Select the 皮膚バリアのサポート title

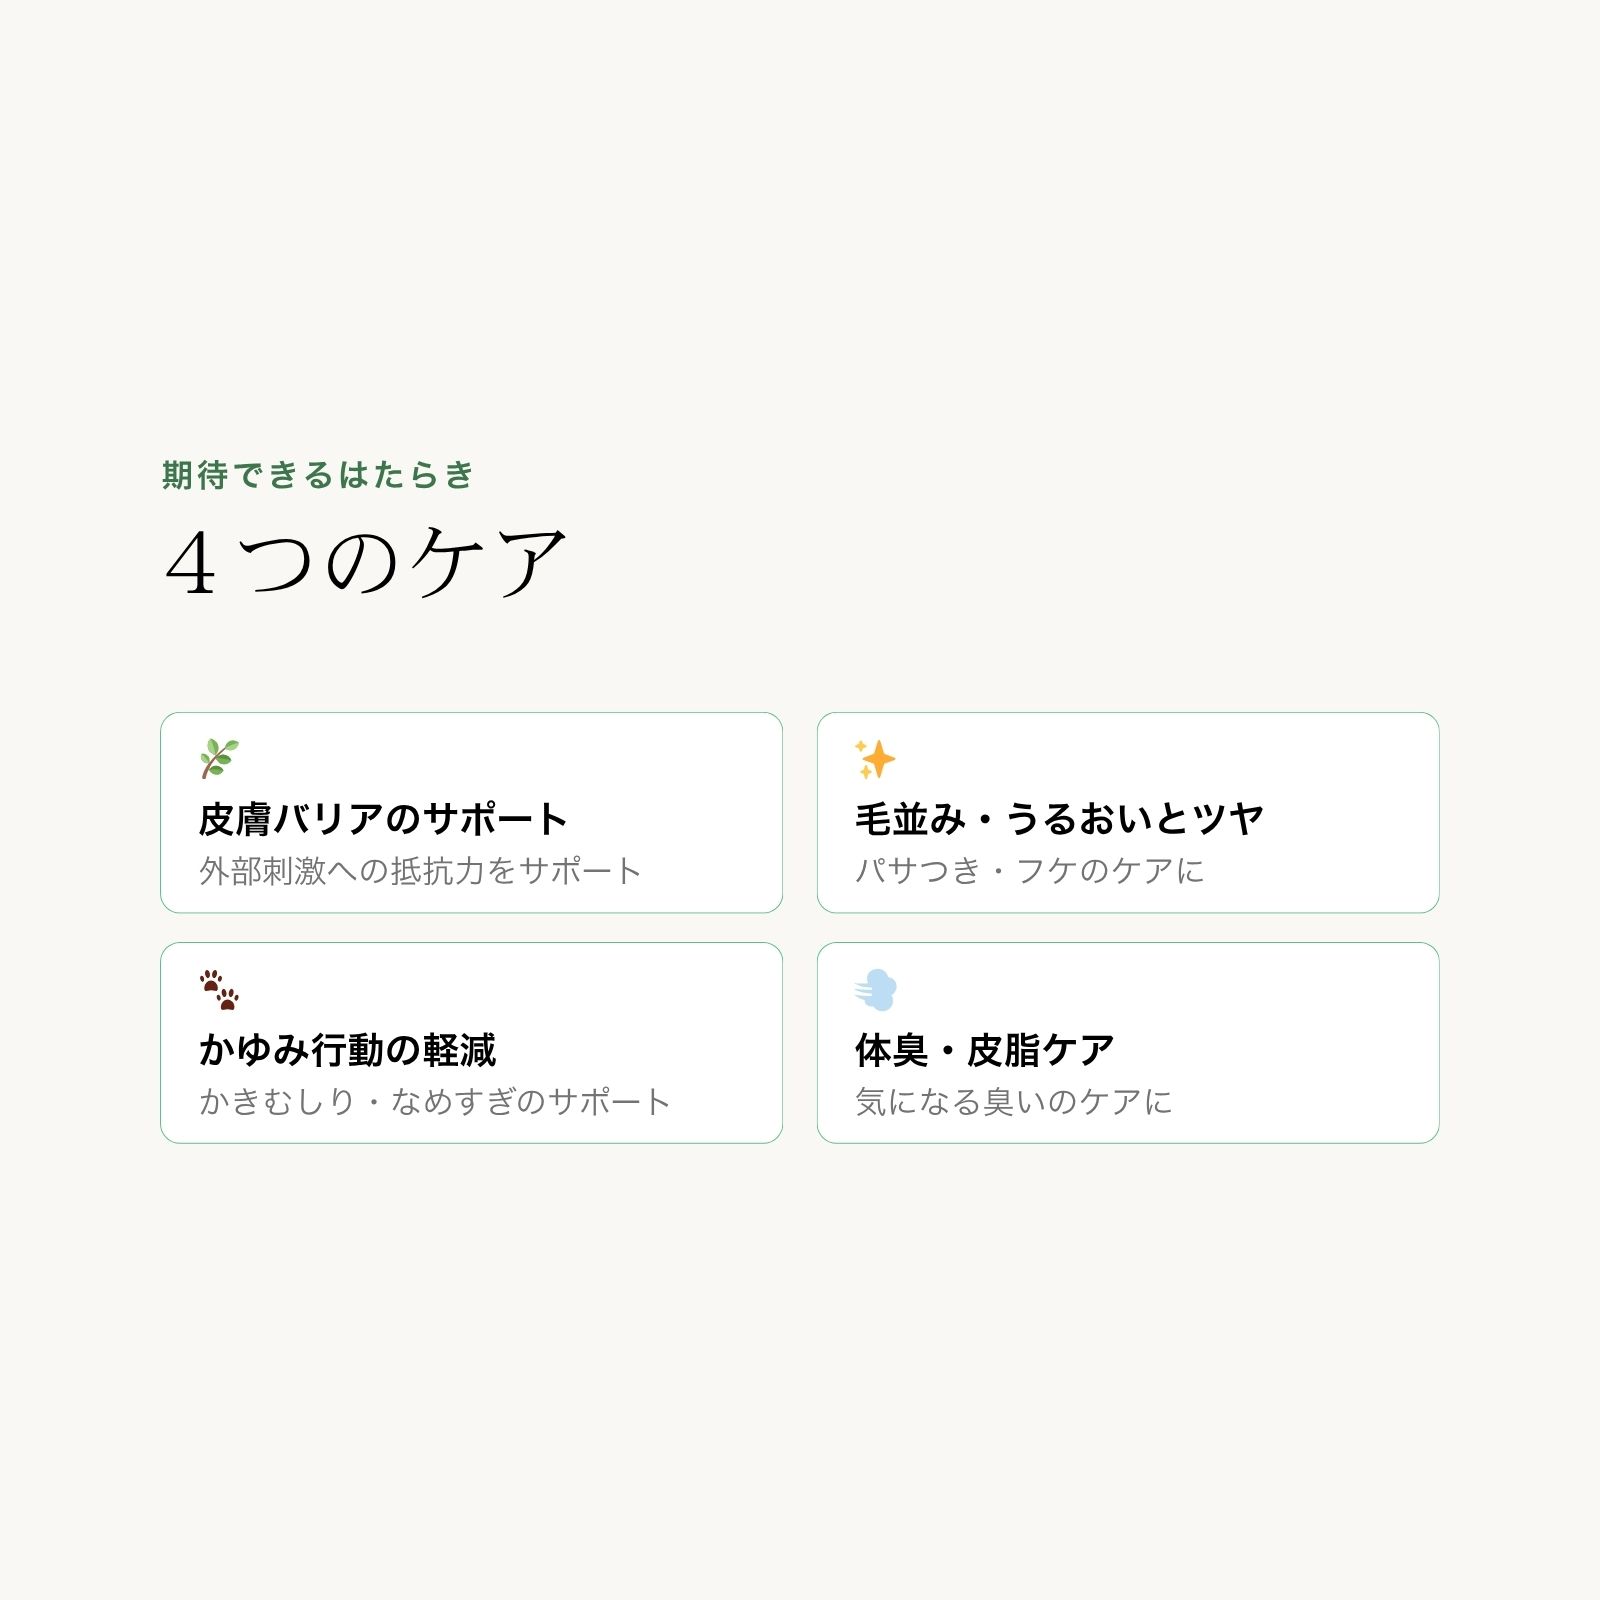pos(383,819)
